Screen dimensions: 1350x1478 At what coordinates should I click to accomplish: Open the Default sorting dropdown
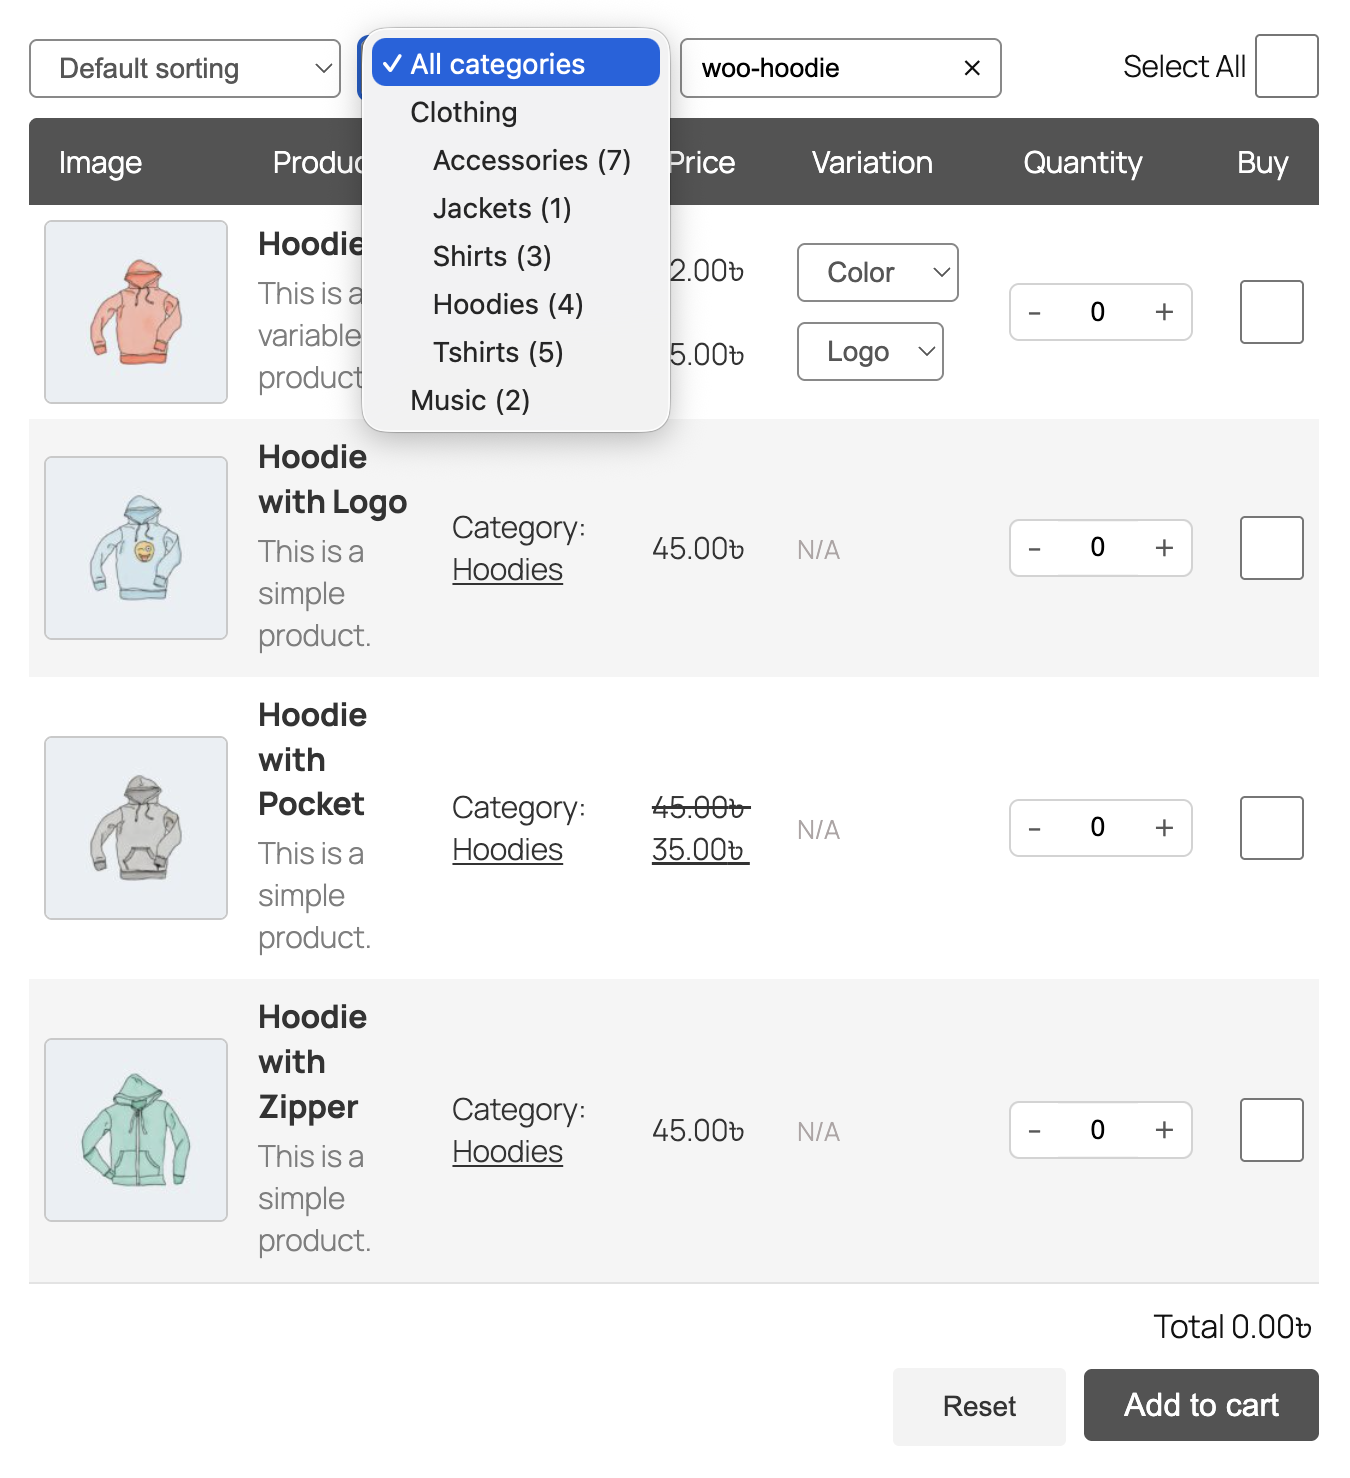pos(185,68)
